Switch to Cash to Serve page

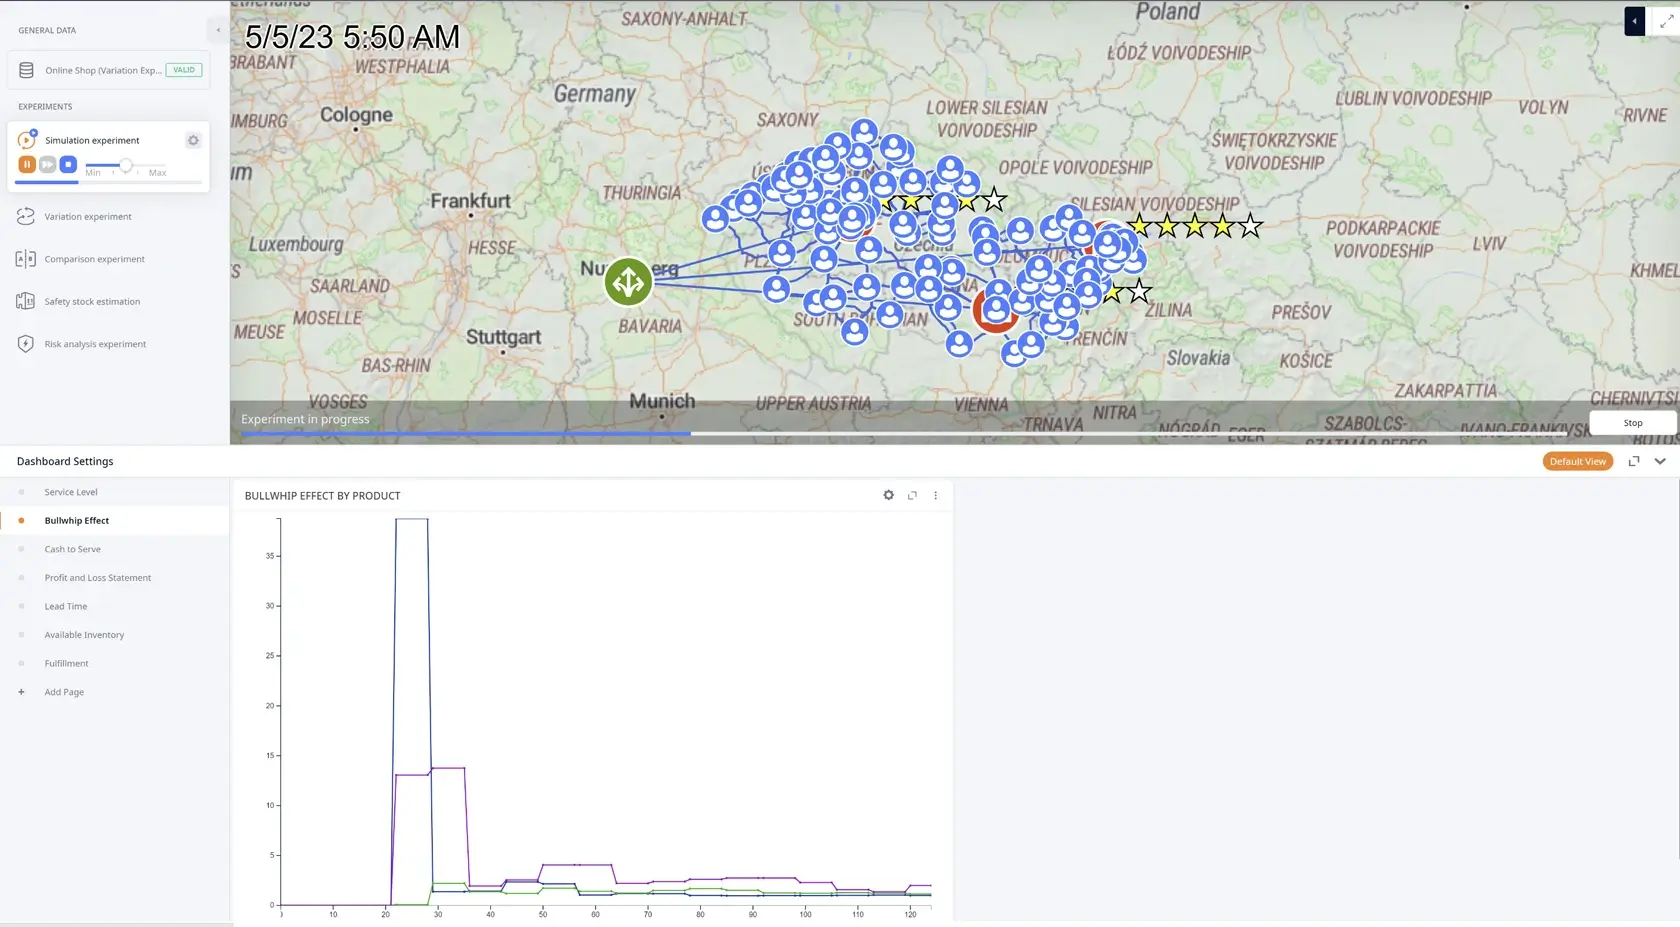[x=72, y=549]
